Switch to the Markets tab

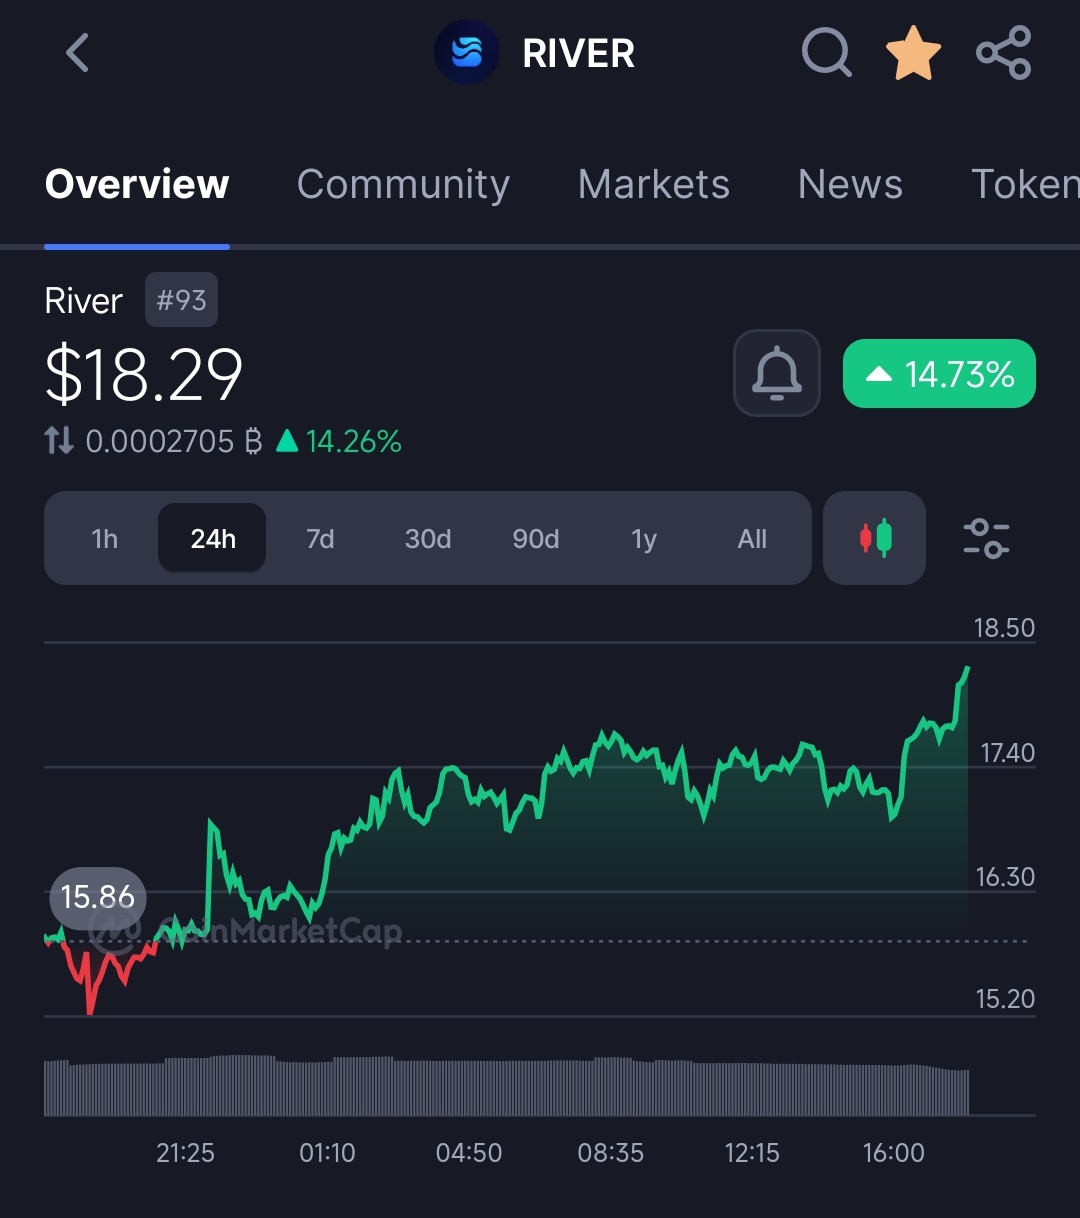click(653, 184)
